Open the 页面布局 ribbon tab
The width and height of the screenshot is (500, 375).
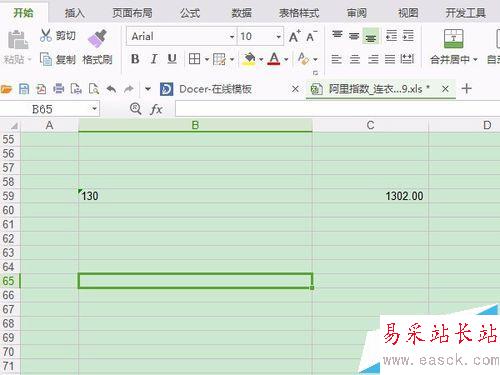coord(132,13)
